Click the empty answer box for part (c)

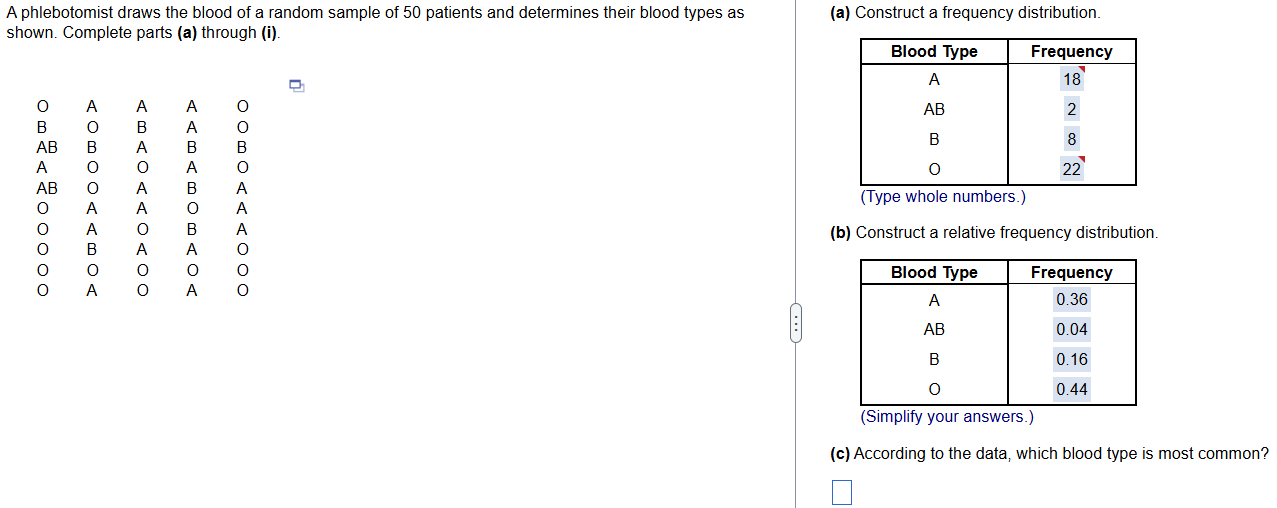point(842,492)
